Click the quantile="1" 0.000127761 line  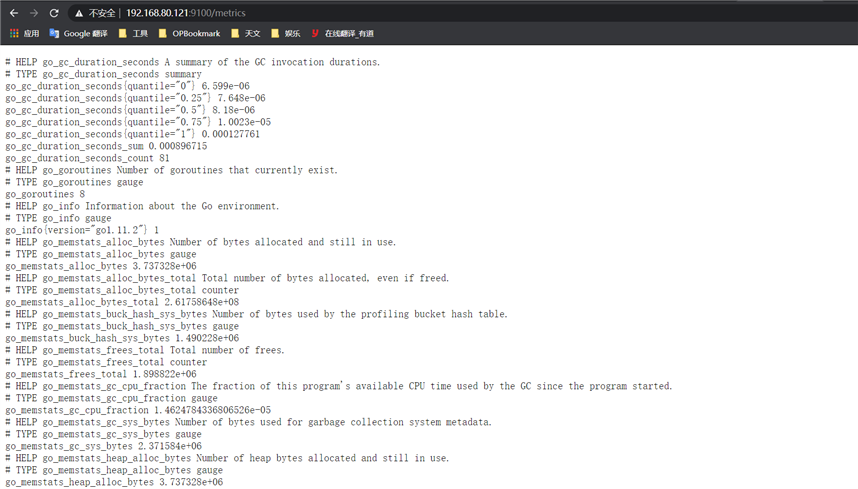[x=132, y=135]
